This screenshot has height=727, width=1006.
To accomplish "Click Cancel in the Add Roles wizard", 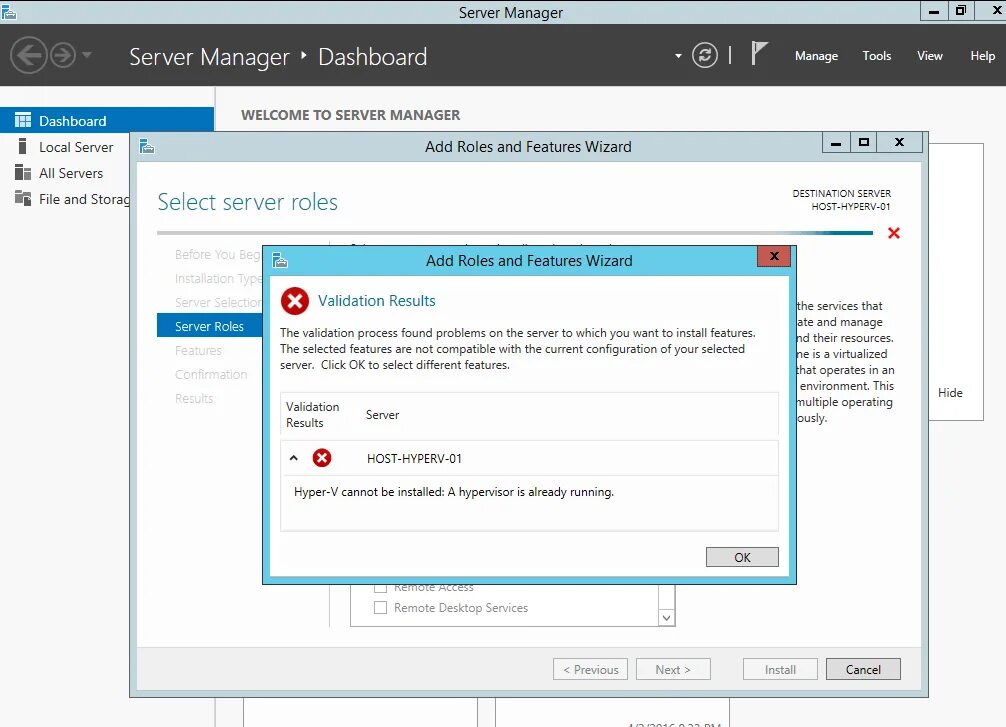I will (863, 669).
